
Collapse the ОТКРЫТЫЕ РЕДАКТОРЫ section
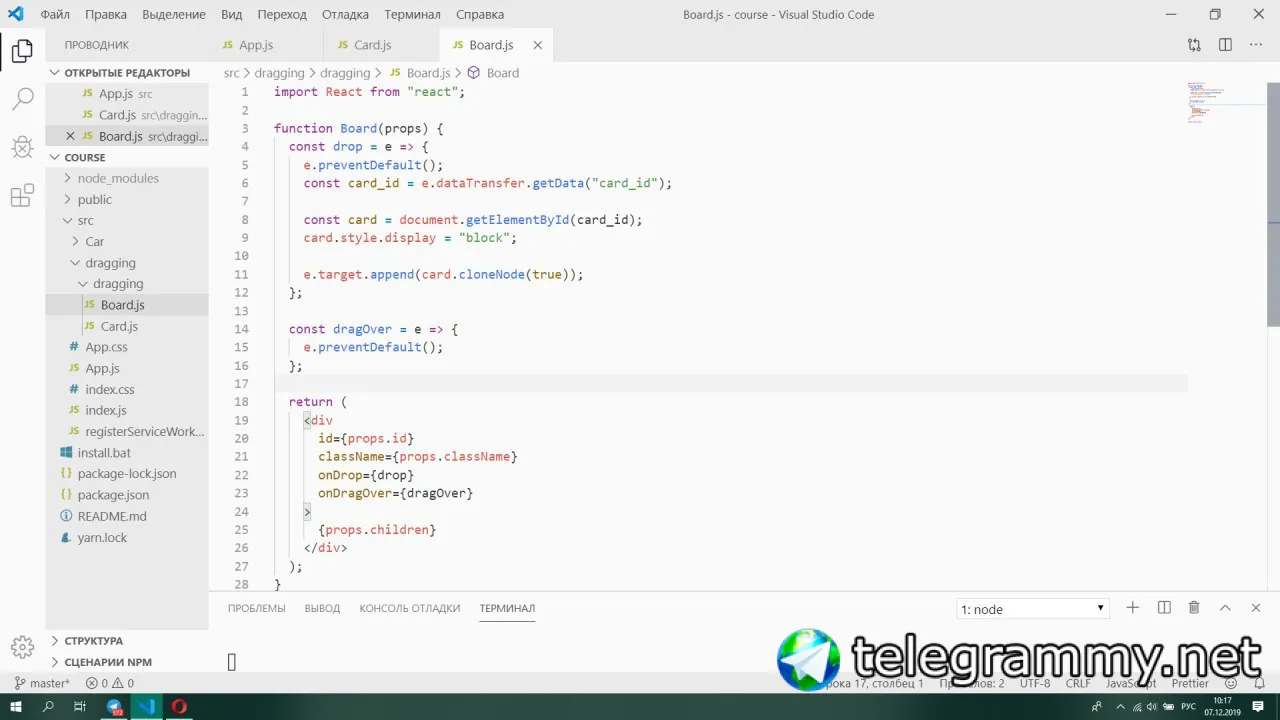click(x=127, y=73)
